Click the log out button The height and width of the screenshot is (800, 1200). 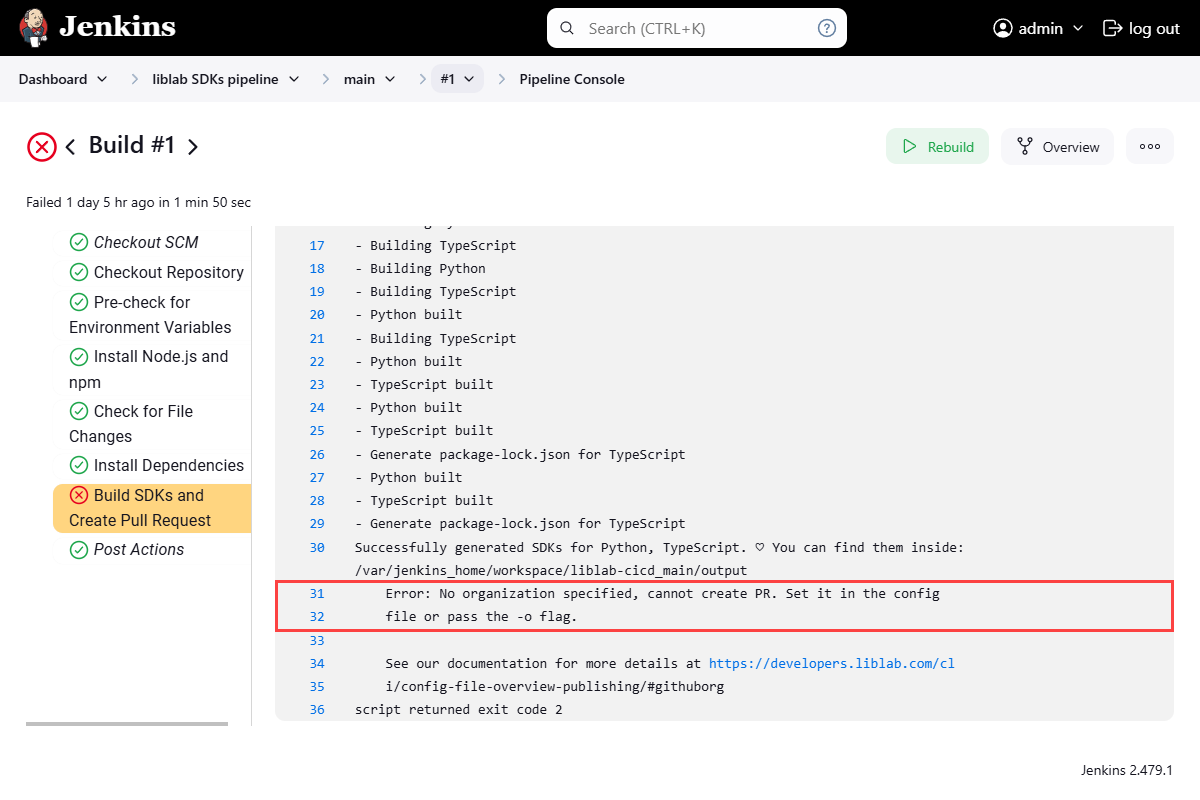coord(1141,28)
